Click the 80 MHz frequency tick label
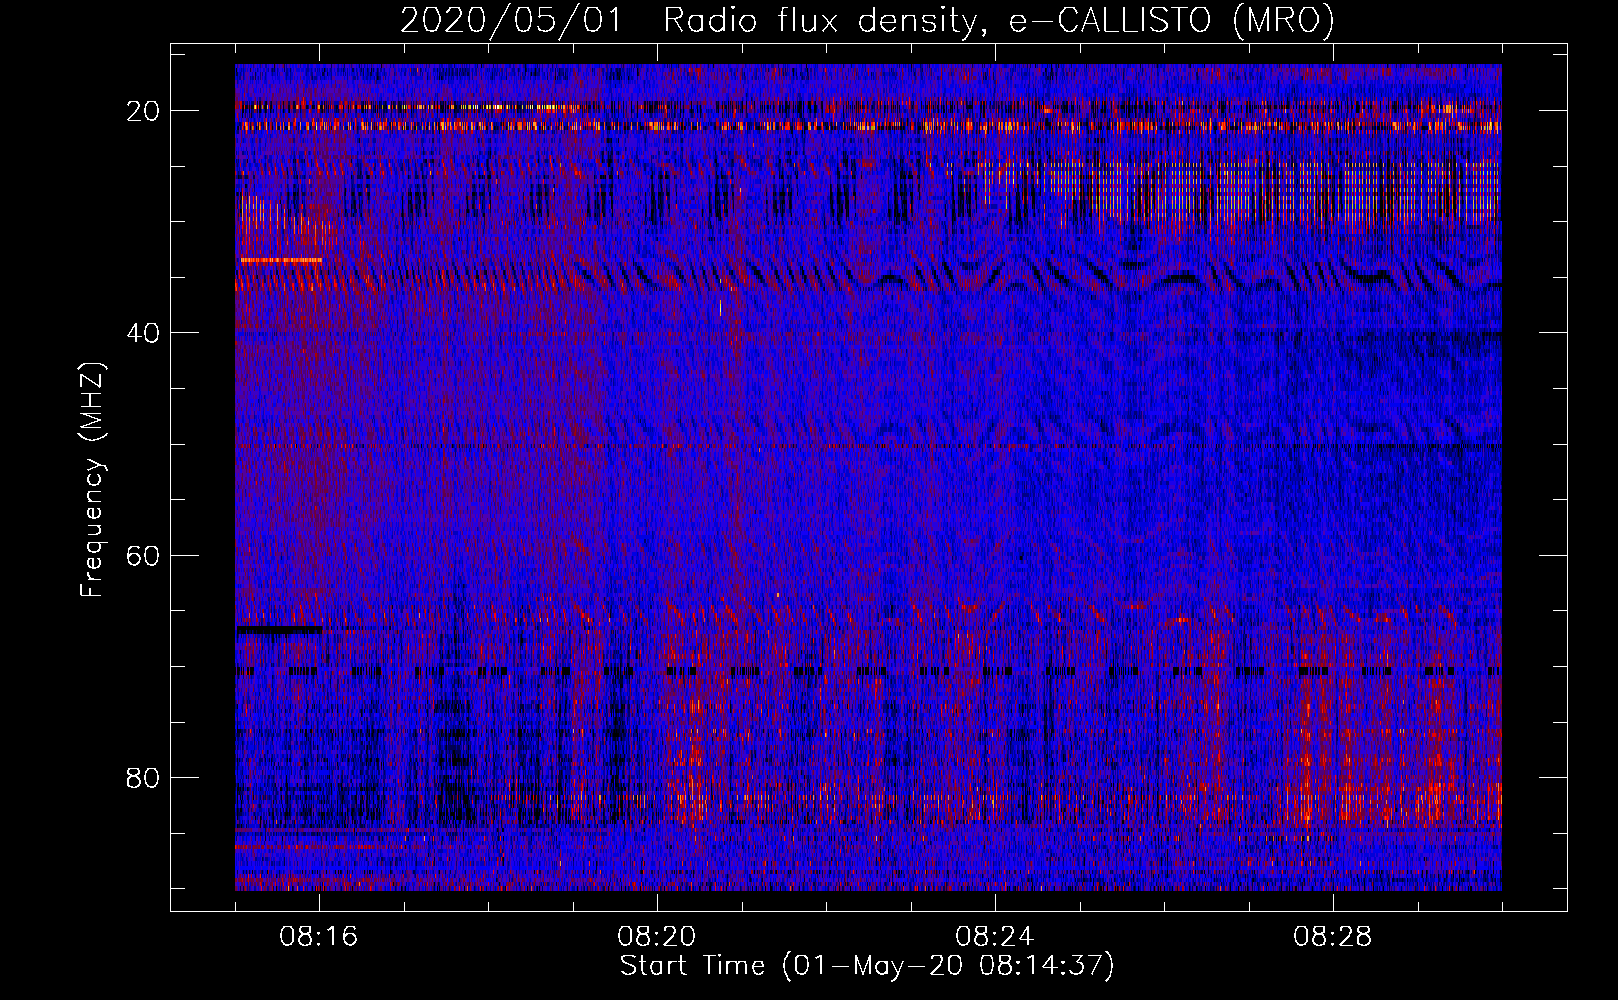The image size is (1618, 1000). pos(143,777)
